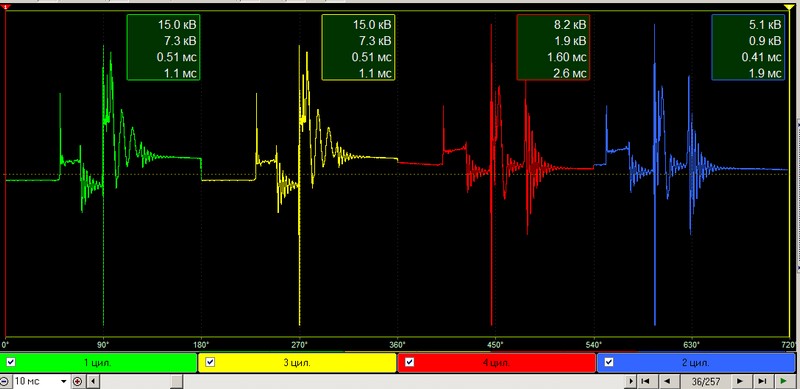Viewport: 800px width, 389px height.
Task: Click the 360° axis label
Action: point(397,344)
